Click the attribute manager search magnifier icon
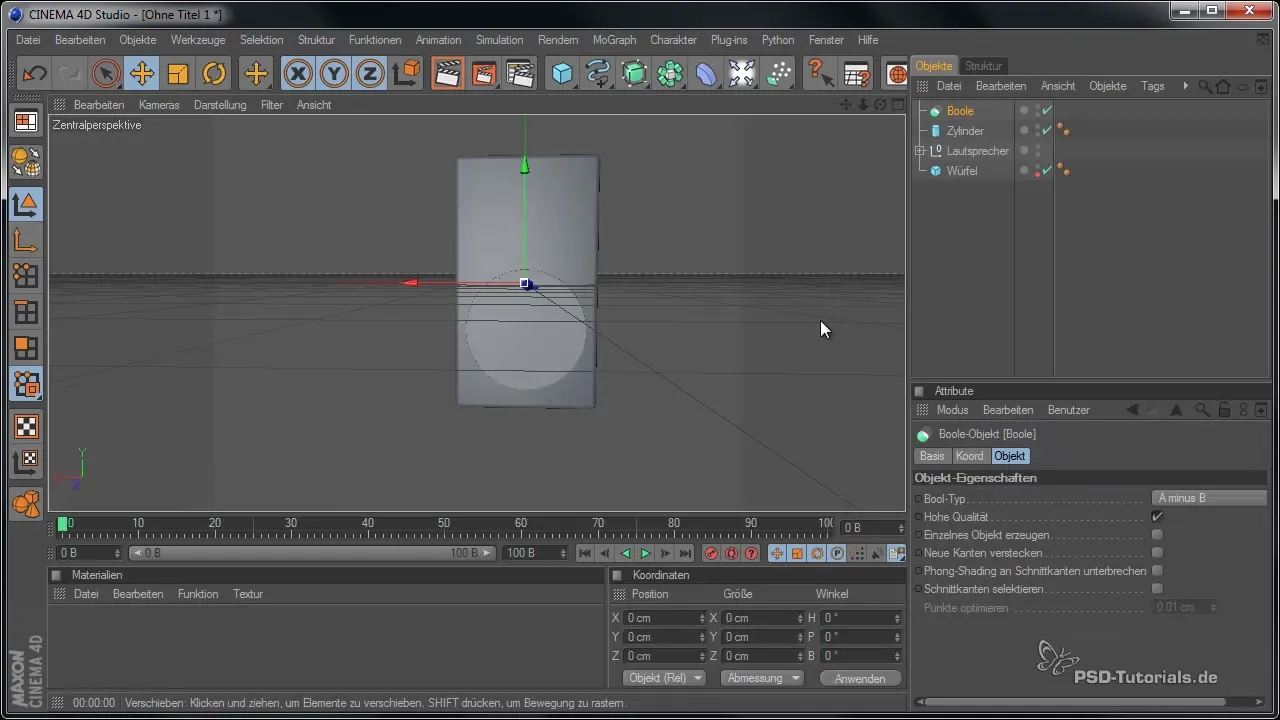Image resolution: width=1280 pixels, height=720 pixels. point(1202,410)
